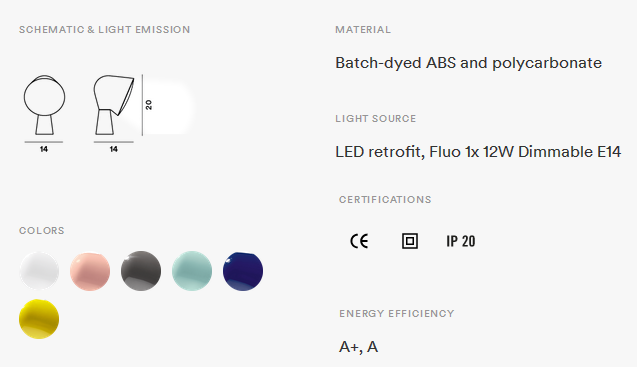Open the front view lamp schematic
Screen dimensions: 637x367
pyautogui.click(x=44, y=105)
